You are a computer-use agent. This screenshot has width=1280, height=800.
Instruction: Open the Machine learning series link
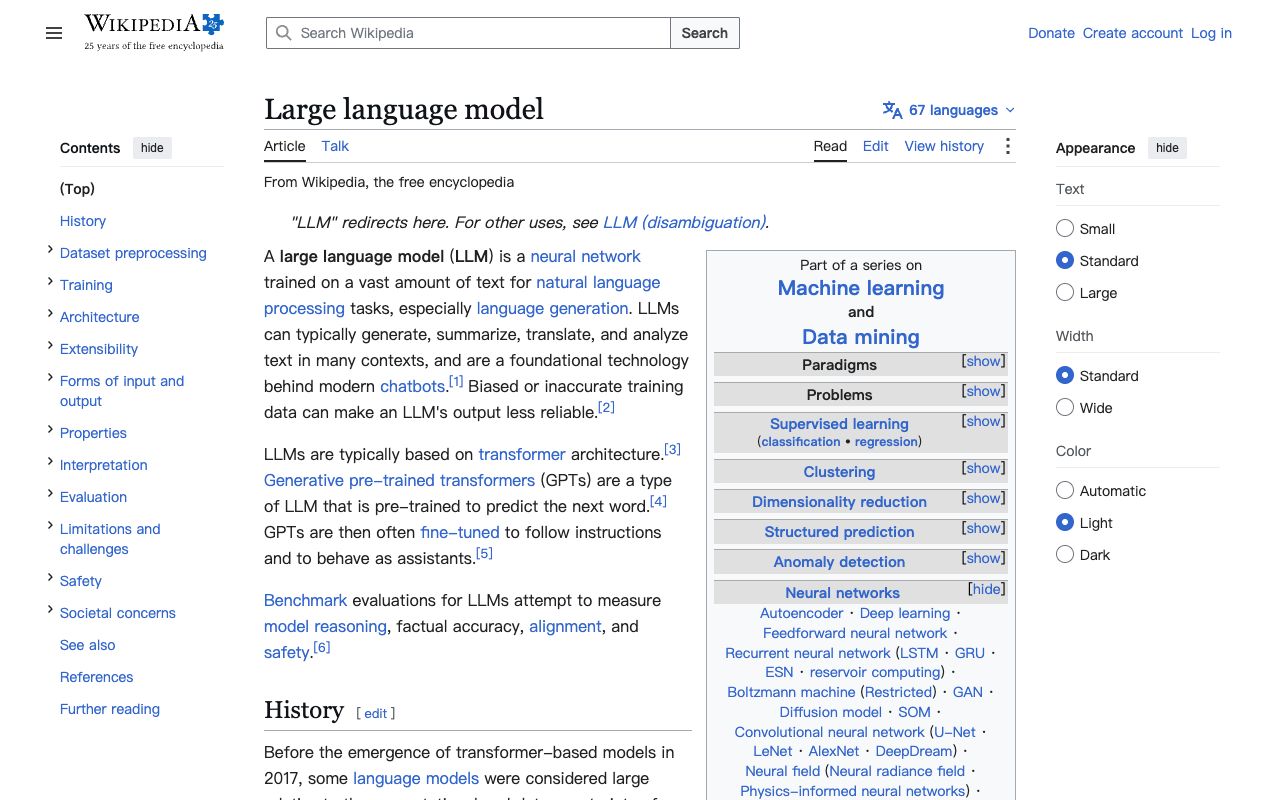click(861, 288)
